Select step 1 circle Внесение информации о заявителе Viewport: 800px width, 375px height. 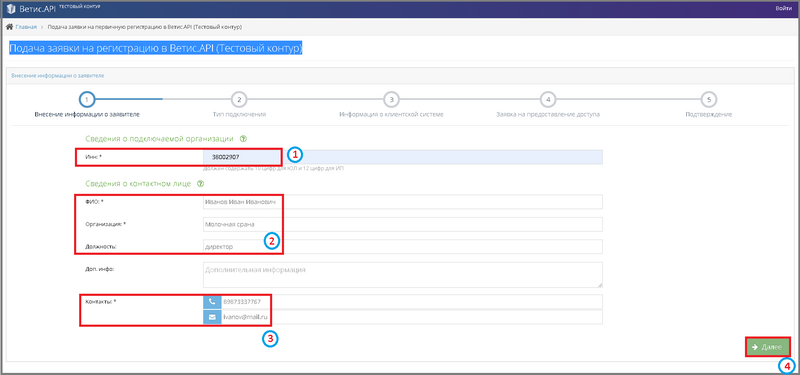87,99
